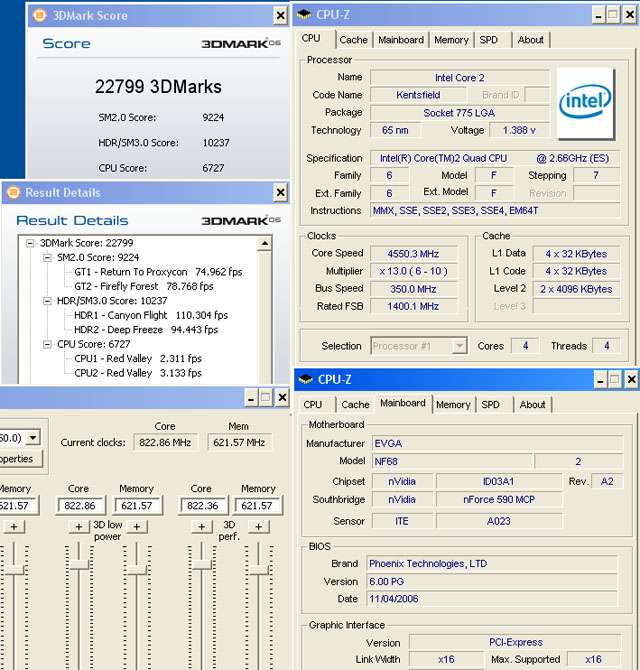The width and height of the screenshot is (640, 670).
Task: Select CPU1 - Red Valley 2.311 fps row
Action: coord(138,359)
